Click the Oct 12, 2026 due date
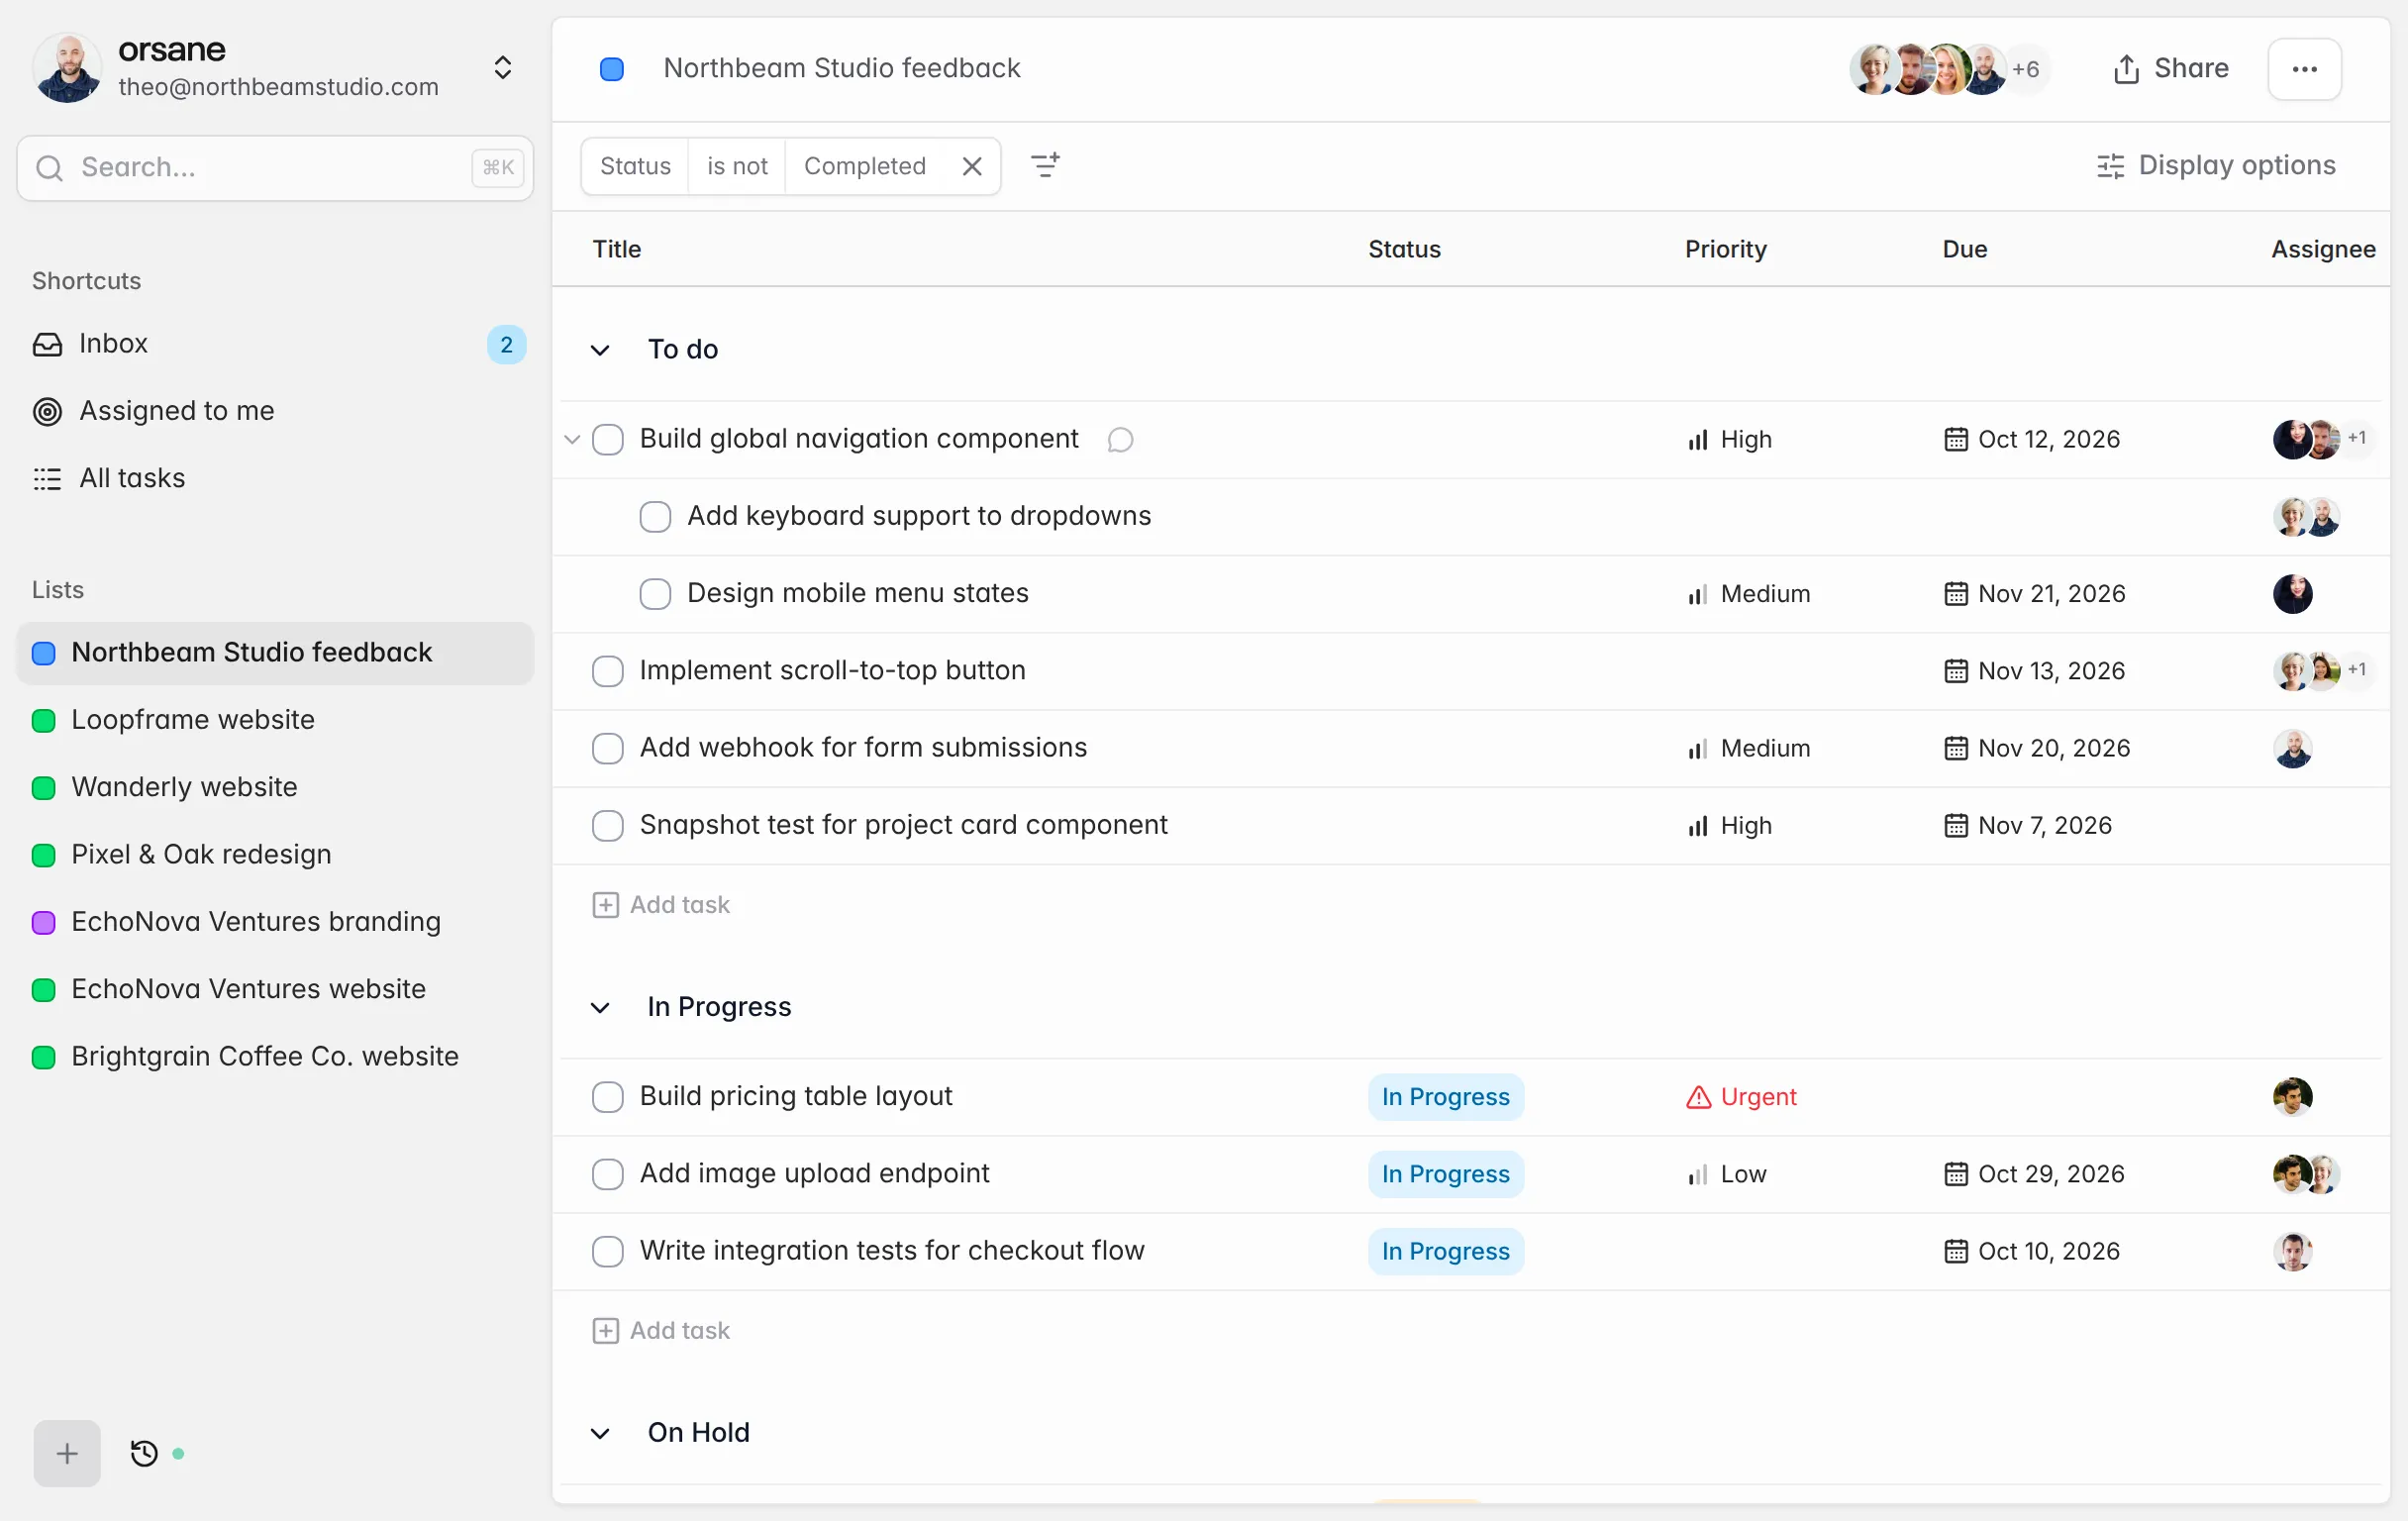This screenshot has height=1521, width=2408. pyautogui.click(x=2031, y=440)
